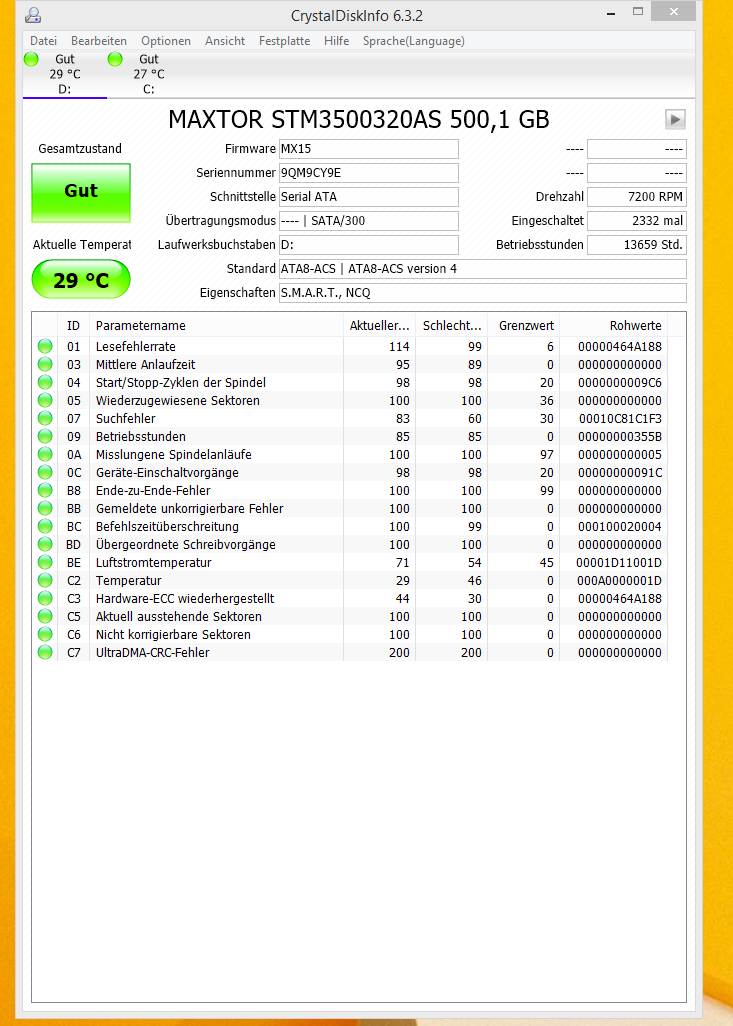The image size is (733, 1026).
Task: Click the status dot for Aktuell ausstehende Sektoren
Action: point(45,616)
